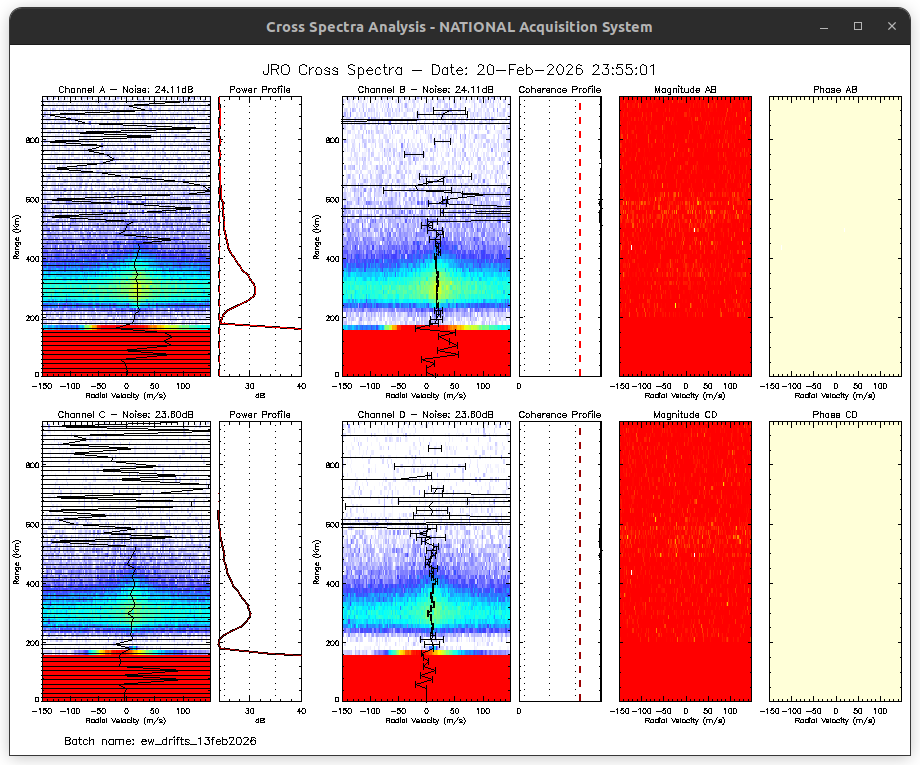Viewport: 920px width, 765px height.
Task: Close the Cross Spectra Analysis window
Action: (891, 27)
